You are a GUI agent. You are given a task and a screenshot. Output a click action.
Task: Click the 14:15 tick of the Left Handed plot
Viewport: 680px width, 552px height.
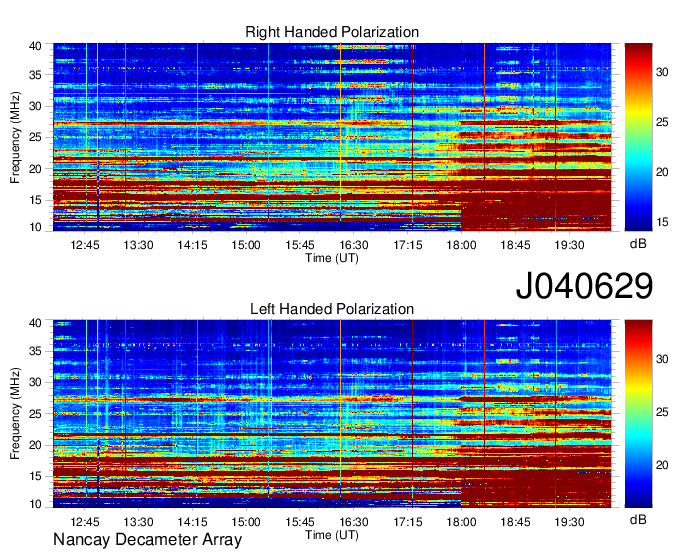click(192, 522)
